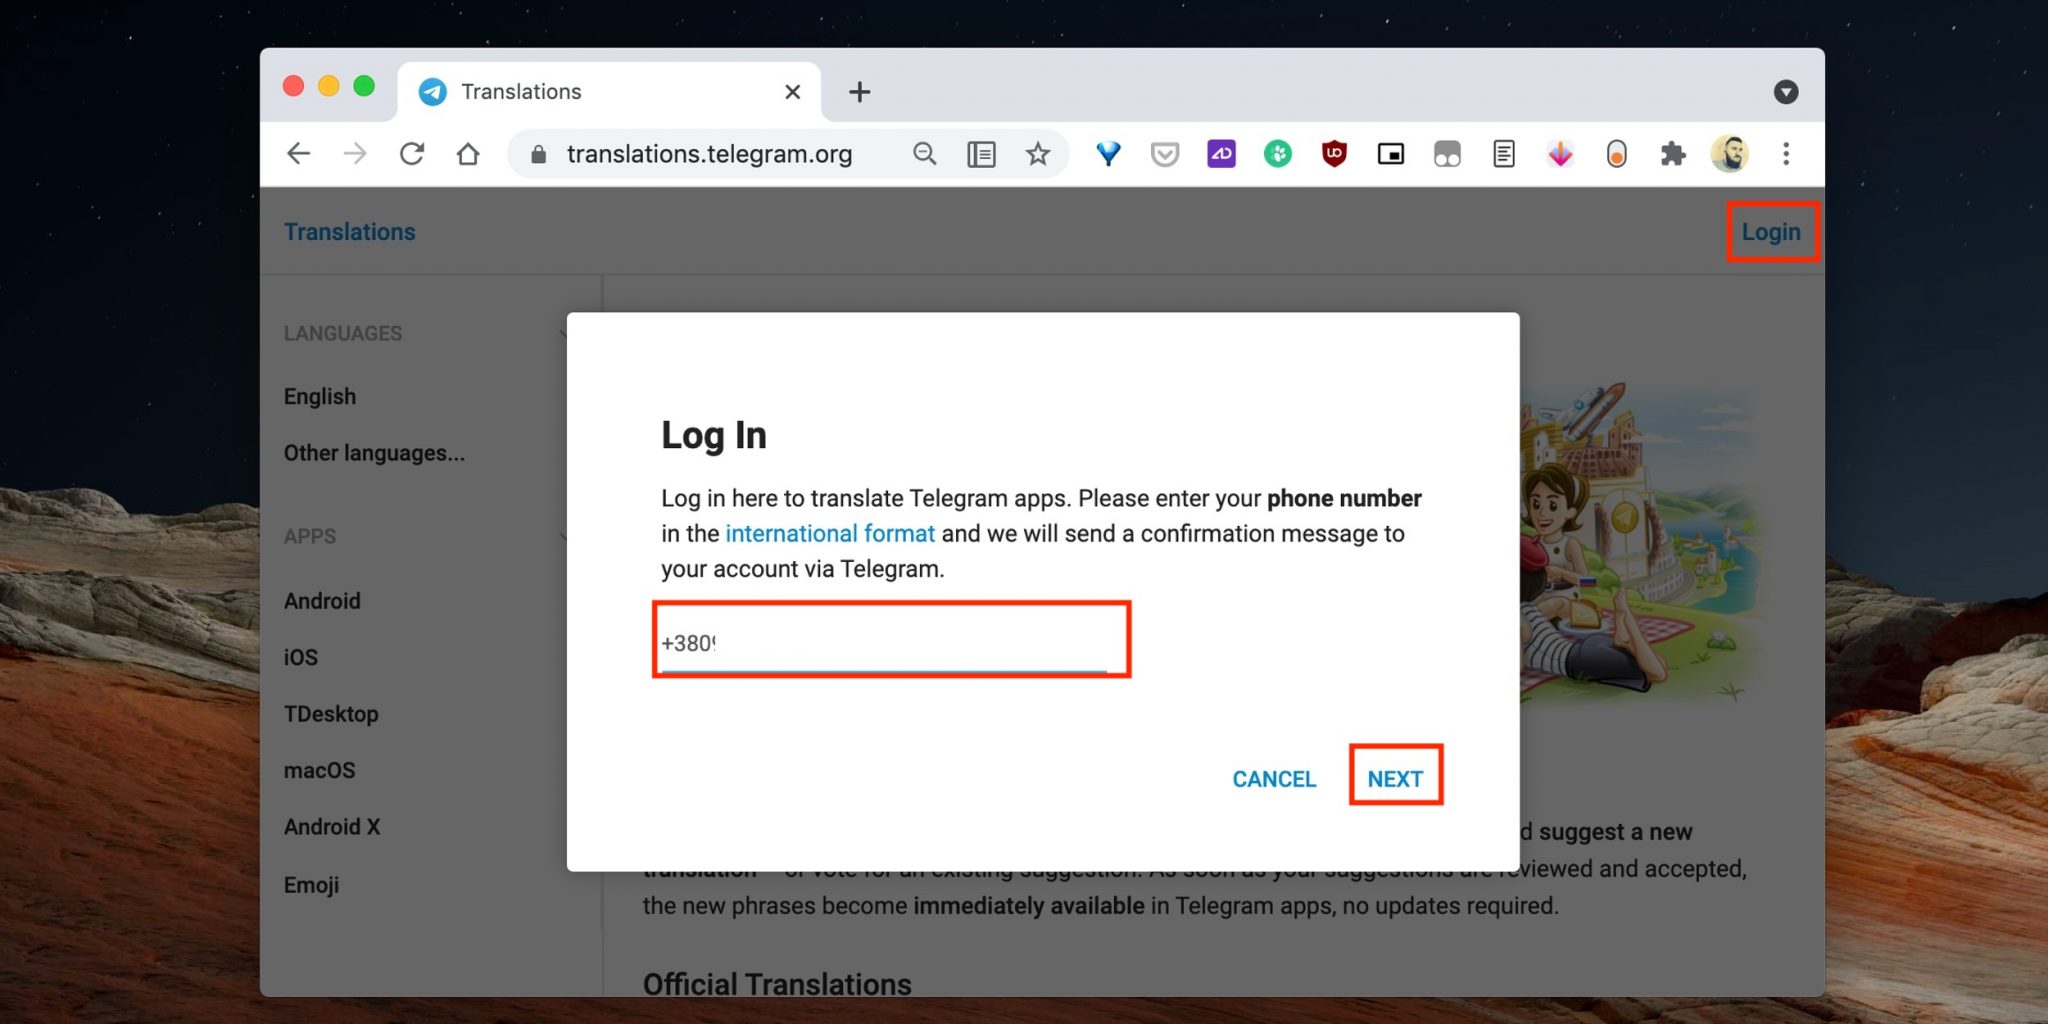Open a new browser tab
2048x1024 pixels.
(859, 92)
